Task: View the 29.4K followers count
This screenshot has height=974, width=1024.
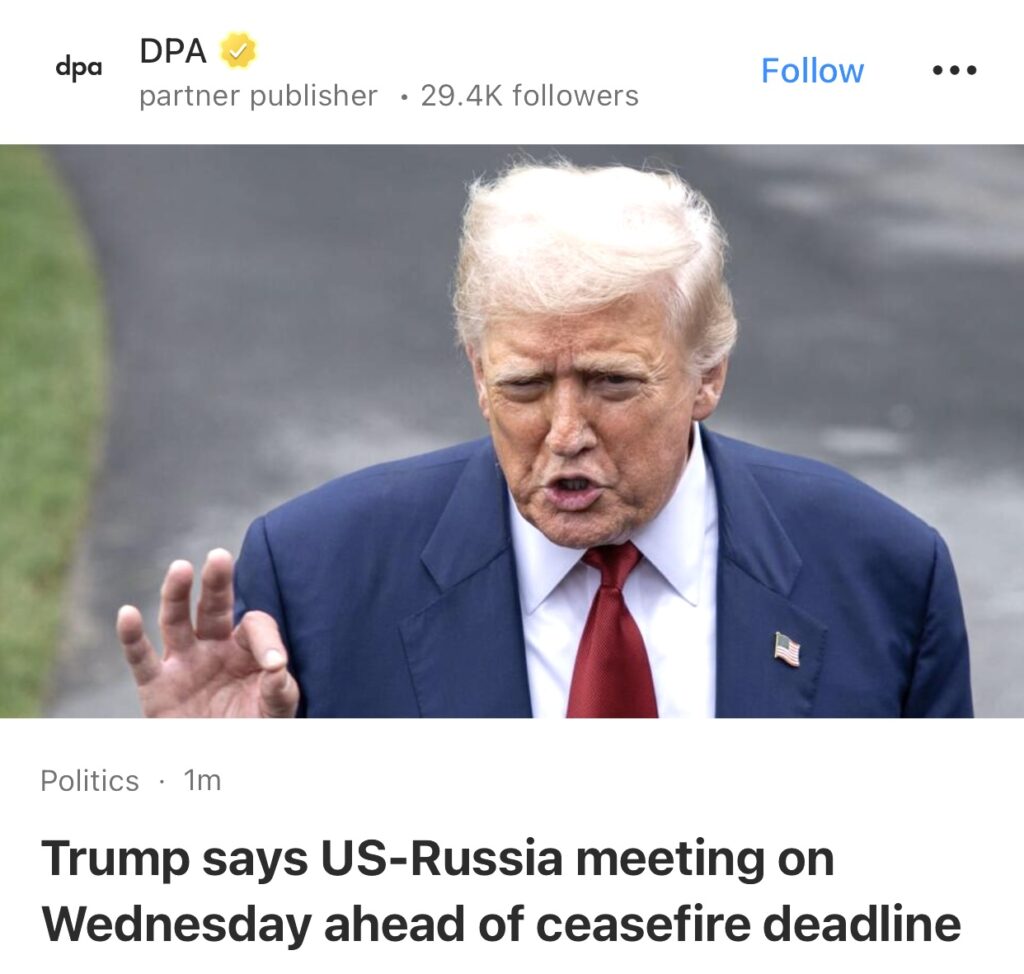Action: point(530,95)
